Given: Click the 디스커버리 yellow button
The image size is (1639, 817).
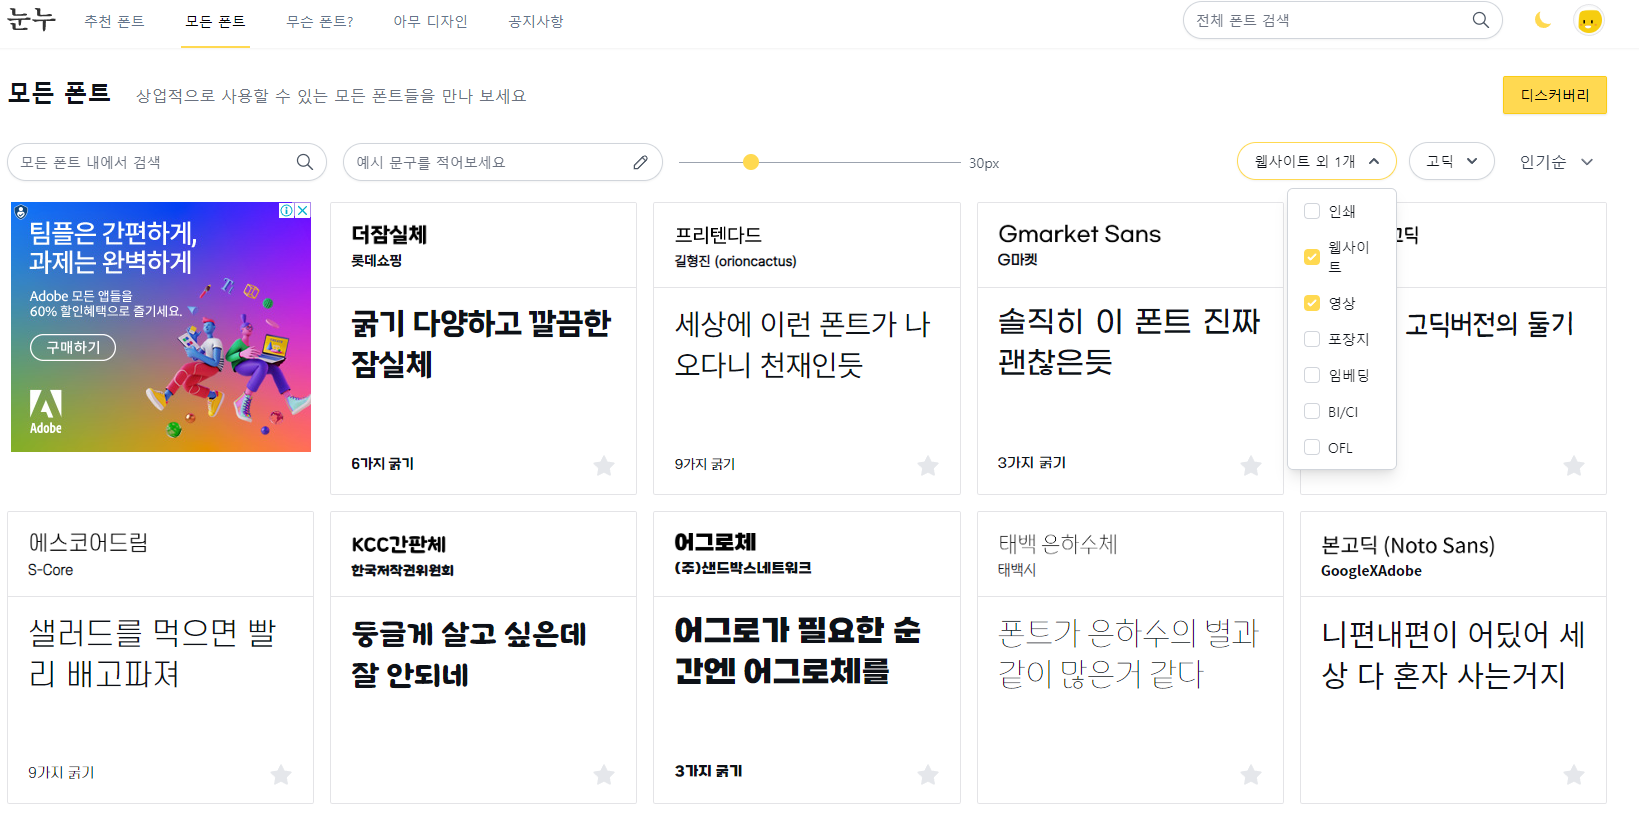Looking at the screenshot, I should [x=1555, y=95].
